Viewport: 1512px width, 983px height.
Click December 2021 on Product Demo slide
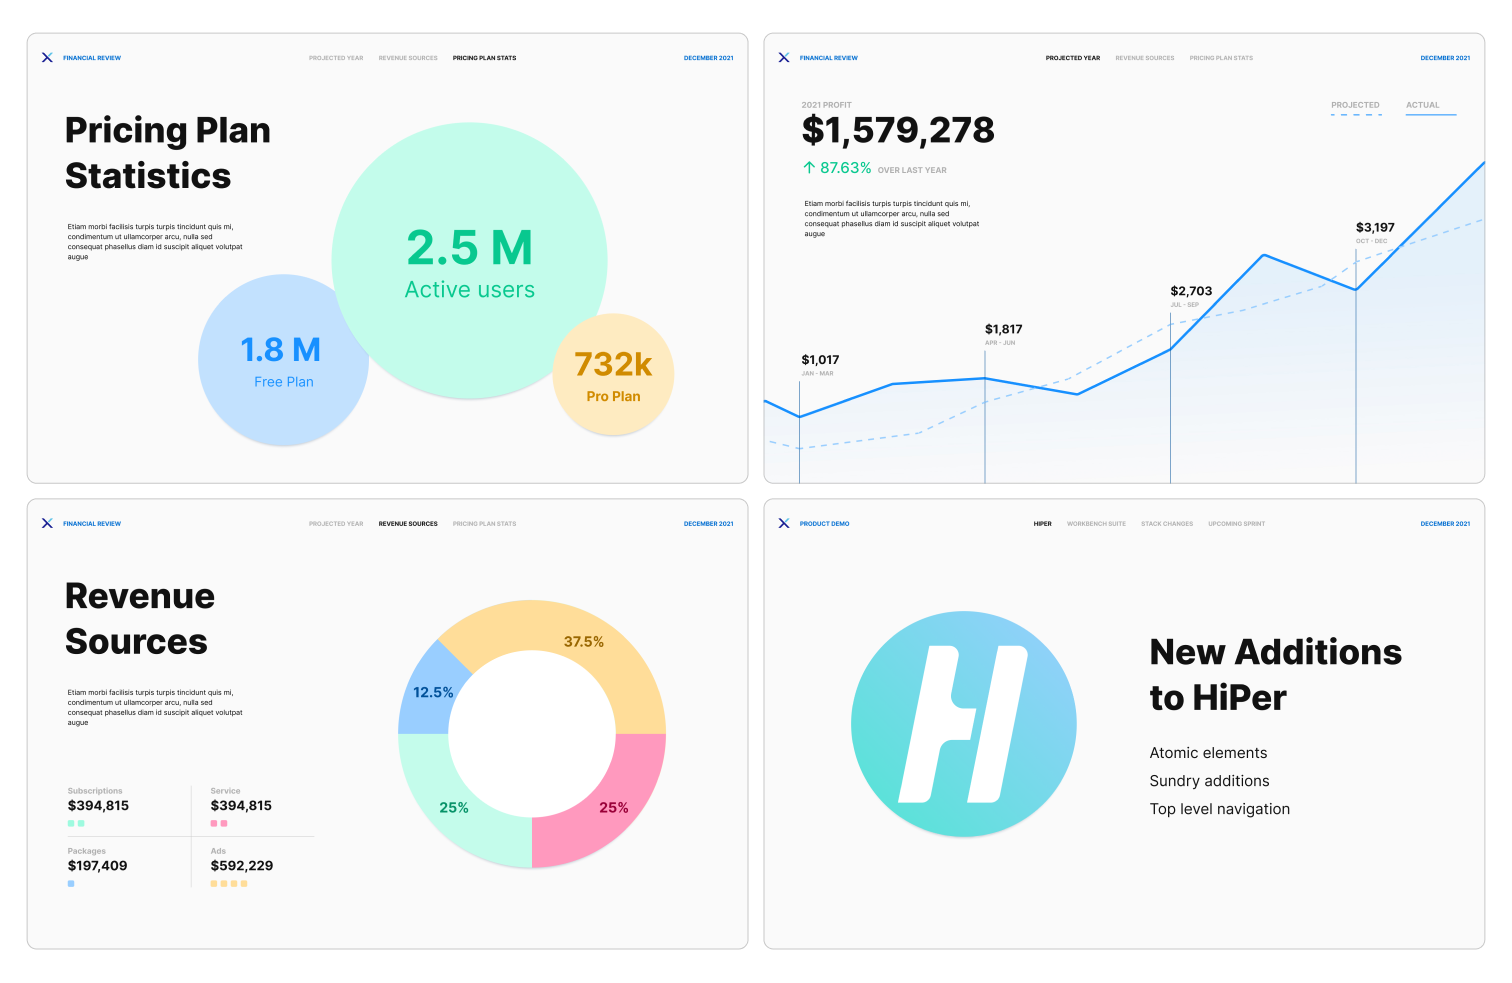coord(1446,524)
